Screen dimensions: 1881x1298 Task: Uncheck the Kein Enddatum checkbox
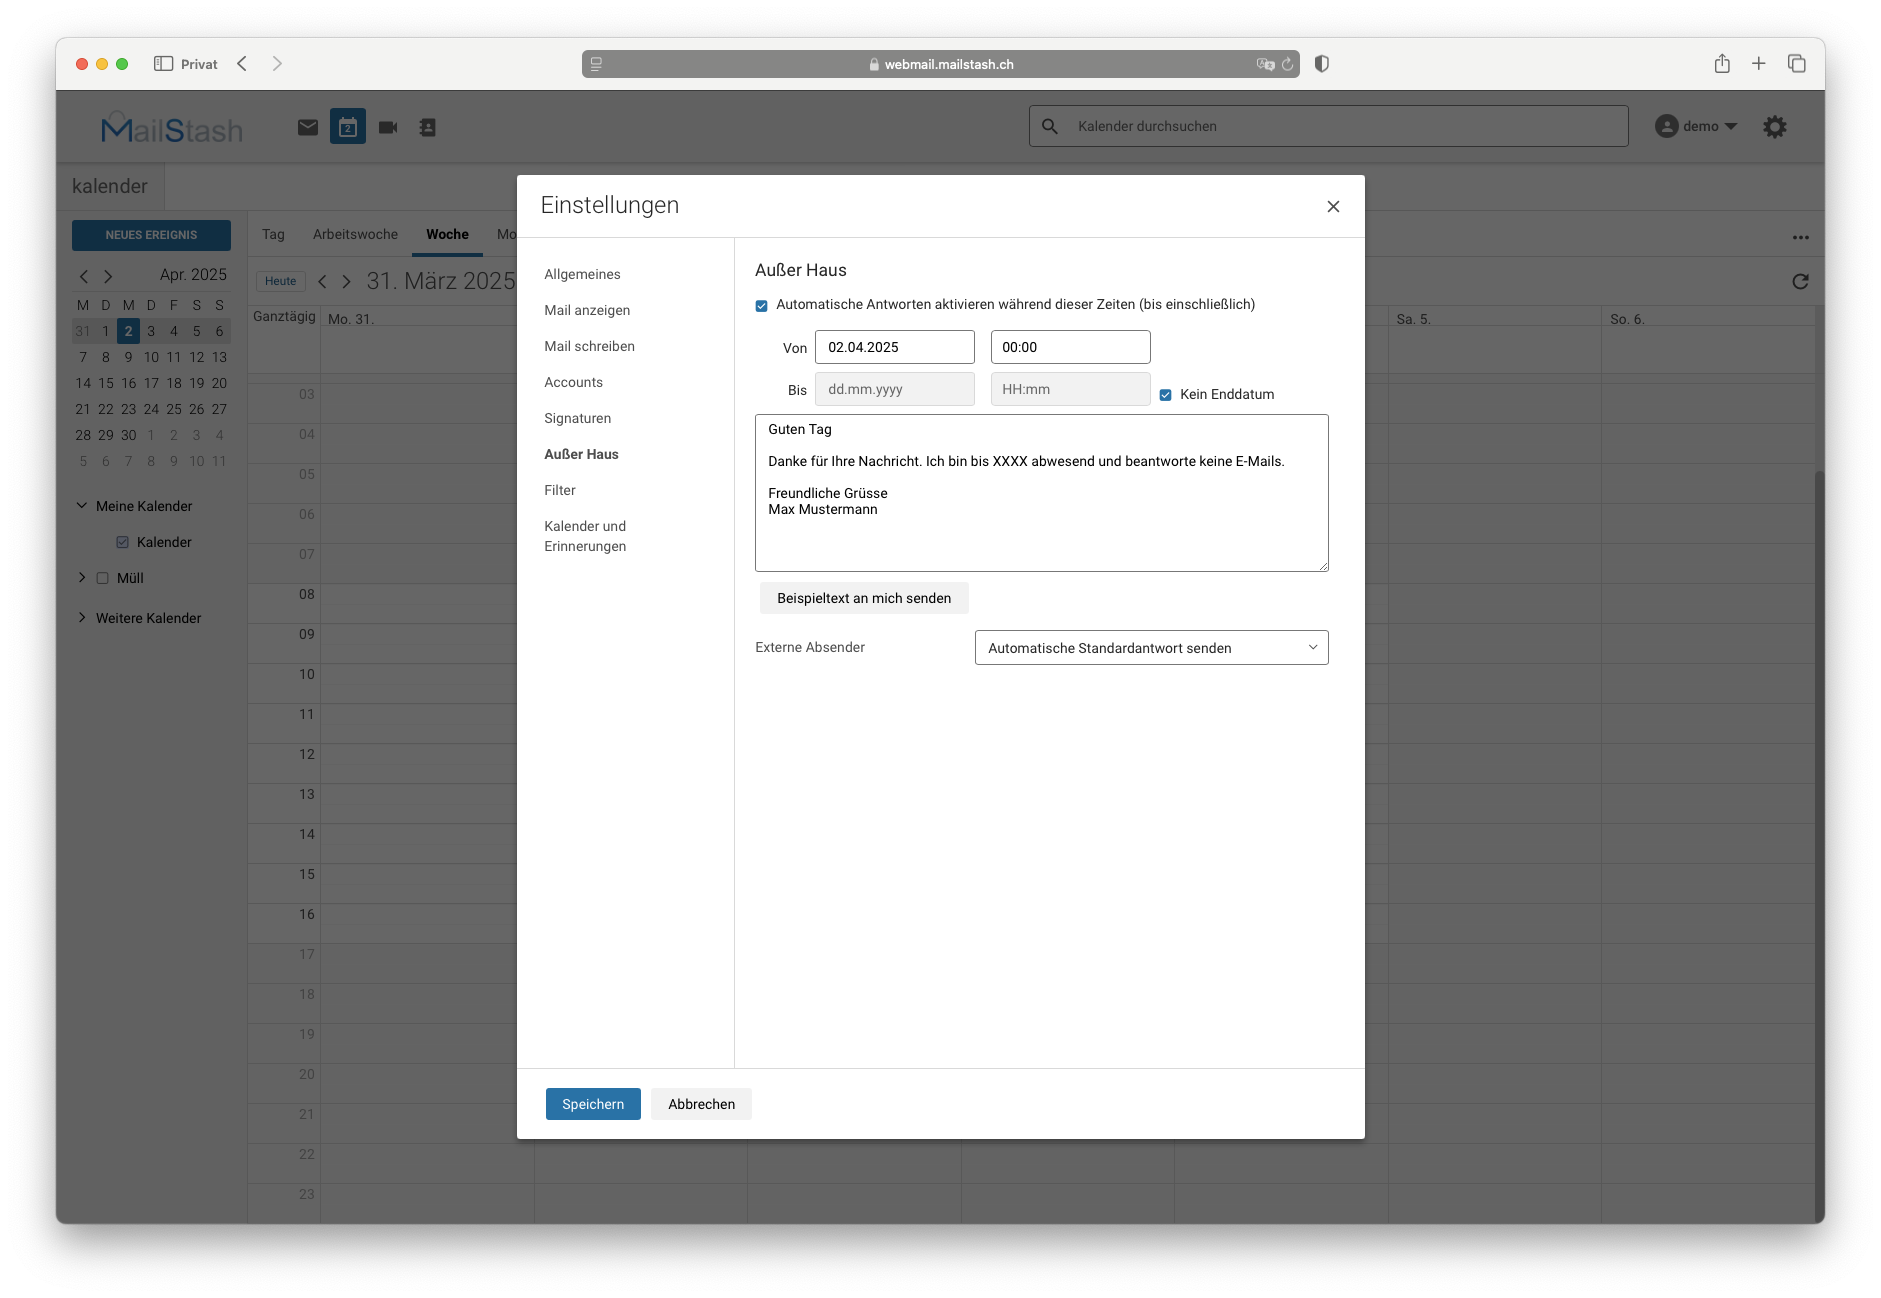click(x=1166, y=395)
